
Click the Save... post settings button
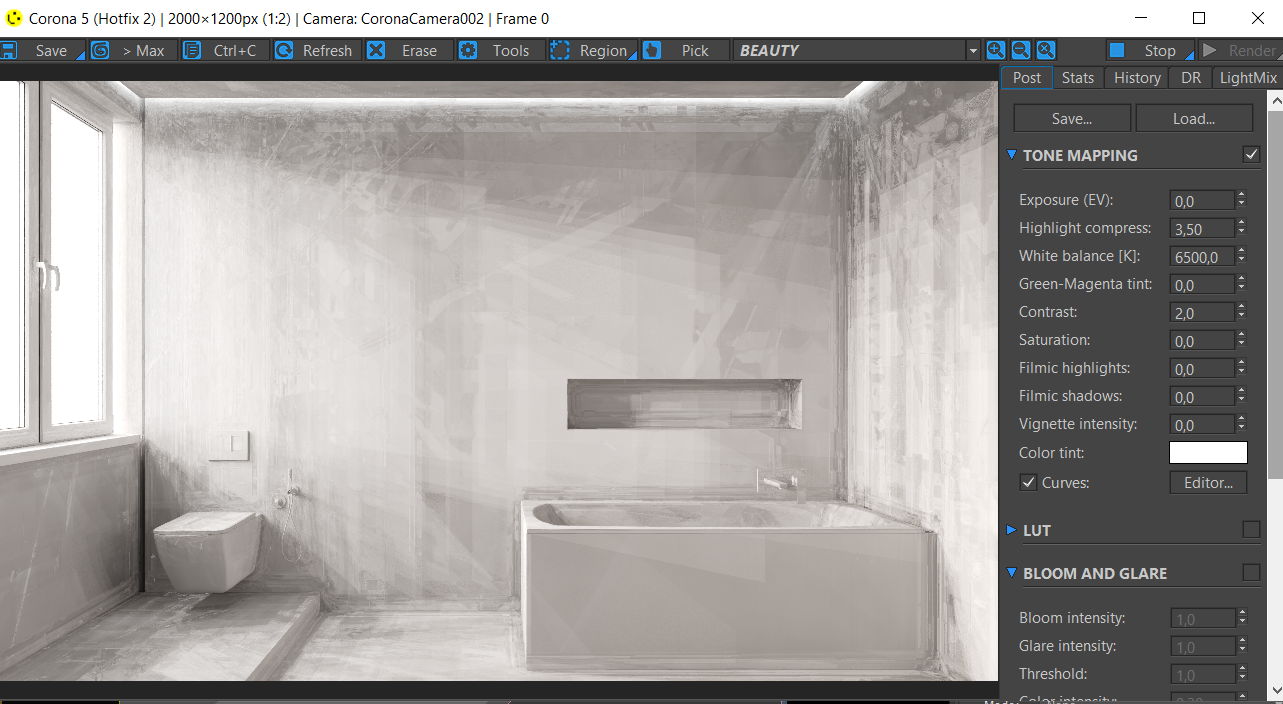click(1072, 118)
